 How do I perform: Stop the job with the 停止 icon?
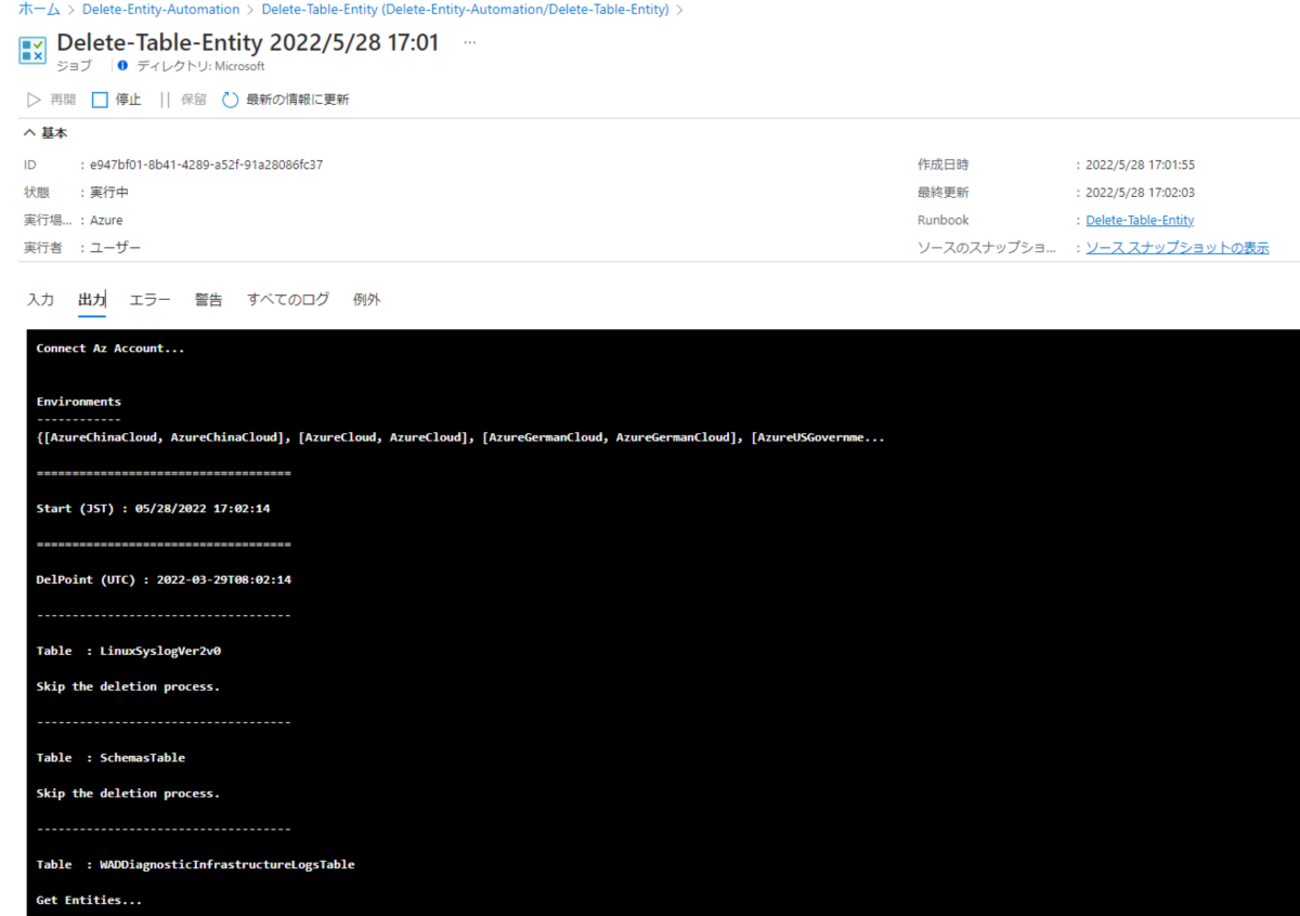[x=99, y=99]
